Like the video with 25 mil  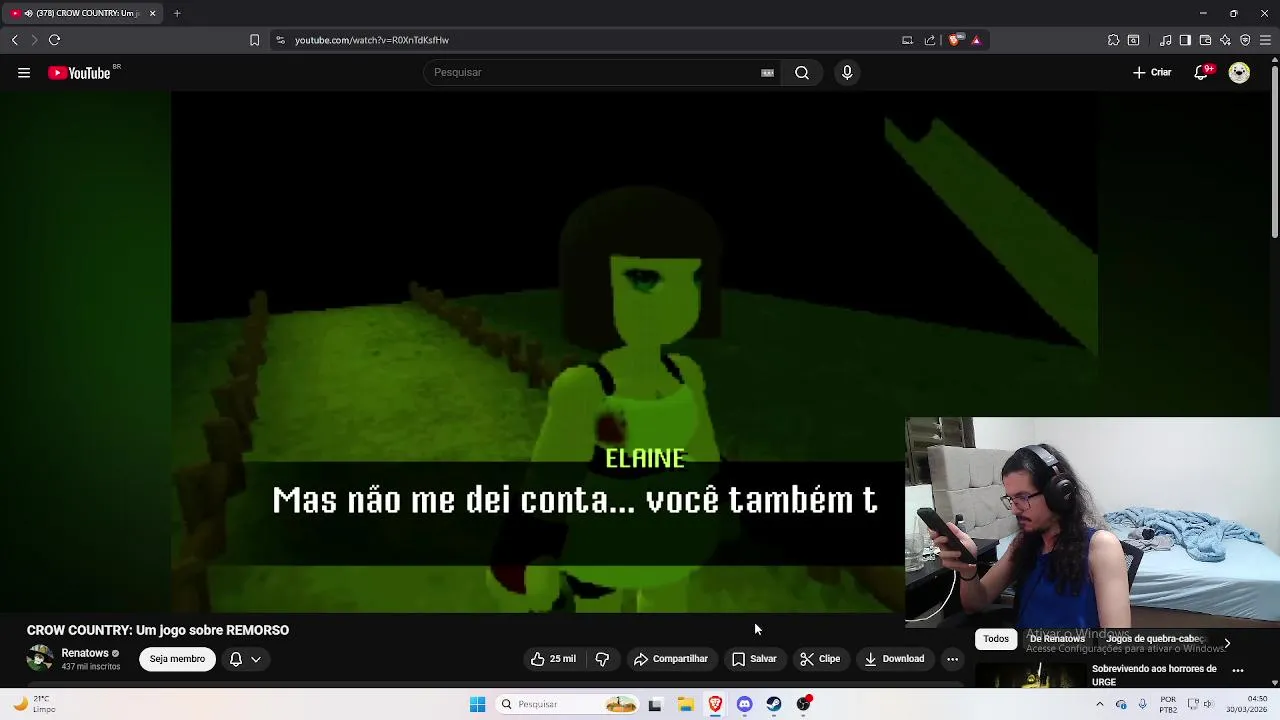(x=553, y=659)
